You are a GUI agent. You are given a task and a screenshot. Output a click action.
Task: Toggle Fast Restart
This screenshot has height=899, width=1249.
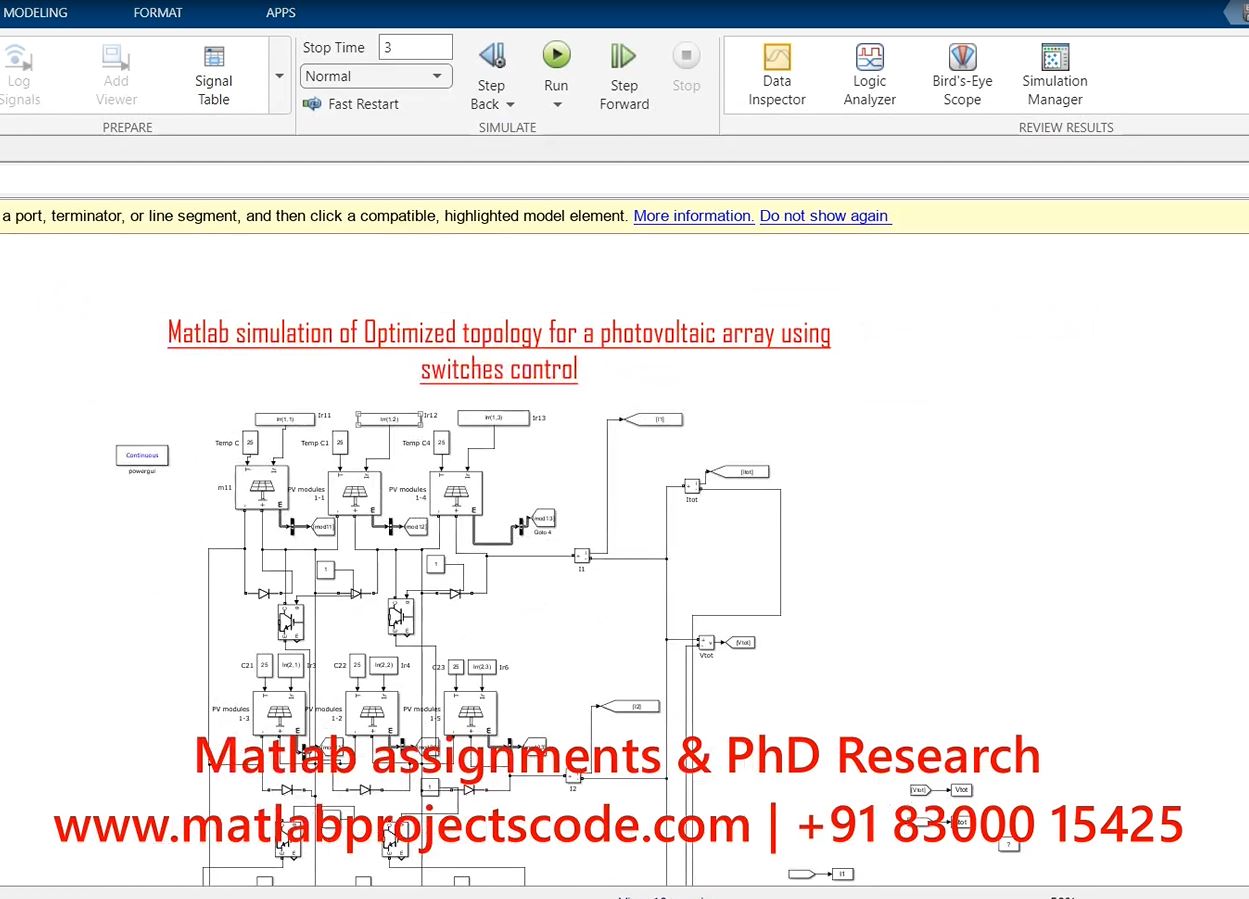click(x=351, y=104)
